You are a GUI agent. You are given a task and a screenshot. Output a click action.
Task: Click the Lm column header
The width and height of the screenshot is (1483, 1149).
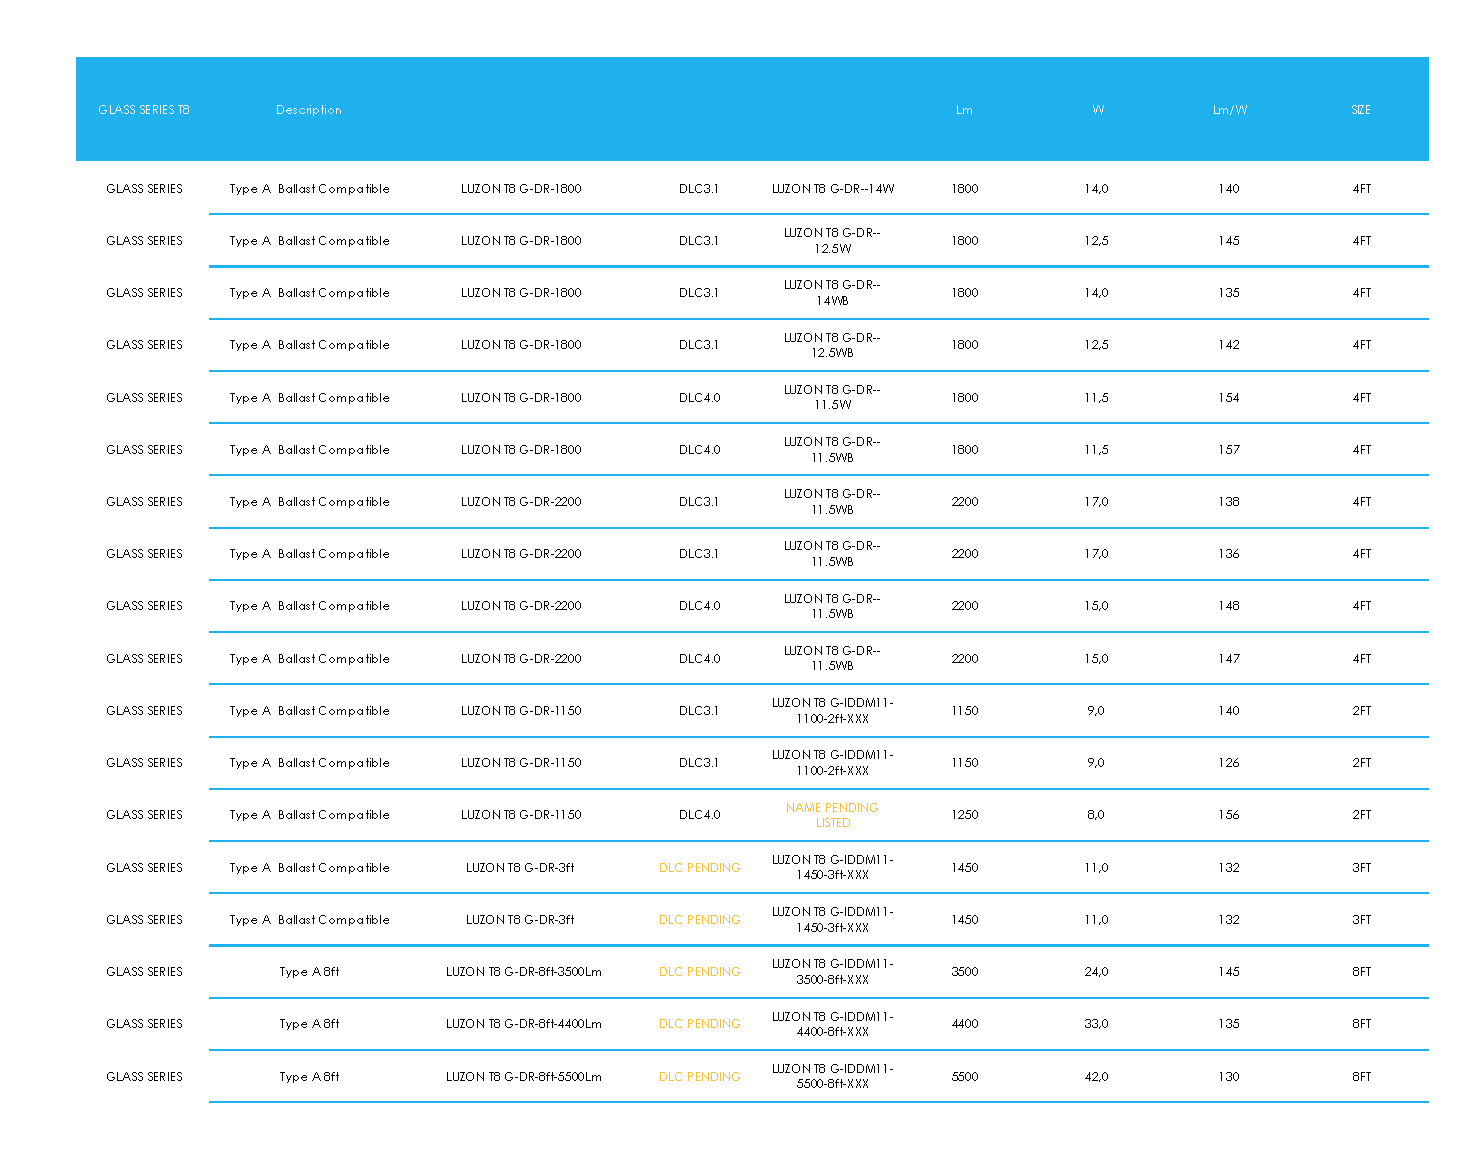[964, 110]
